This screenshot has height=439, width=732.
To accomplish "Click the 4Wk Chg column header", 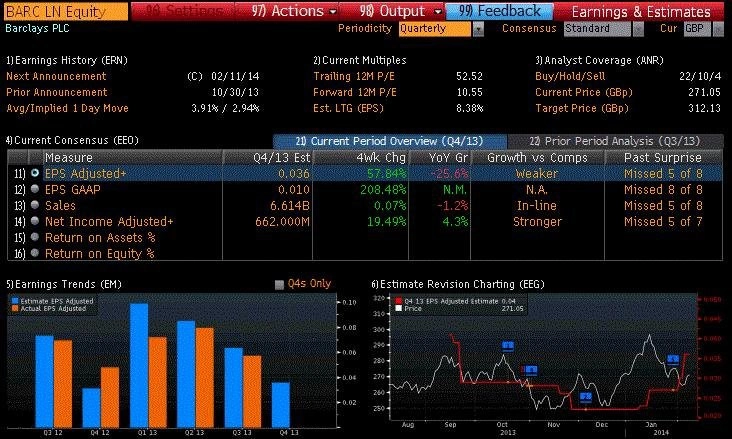I will pyautogui.click(x=360, y=157).
